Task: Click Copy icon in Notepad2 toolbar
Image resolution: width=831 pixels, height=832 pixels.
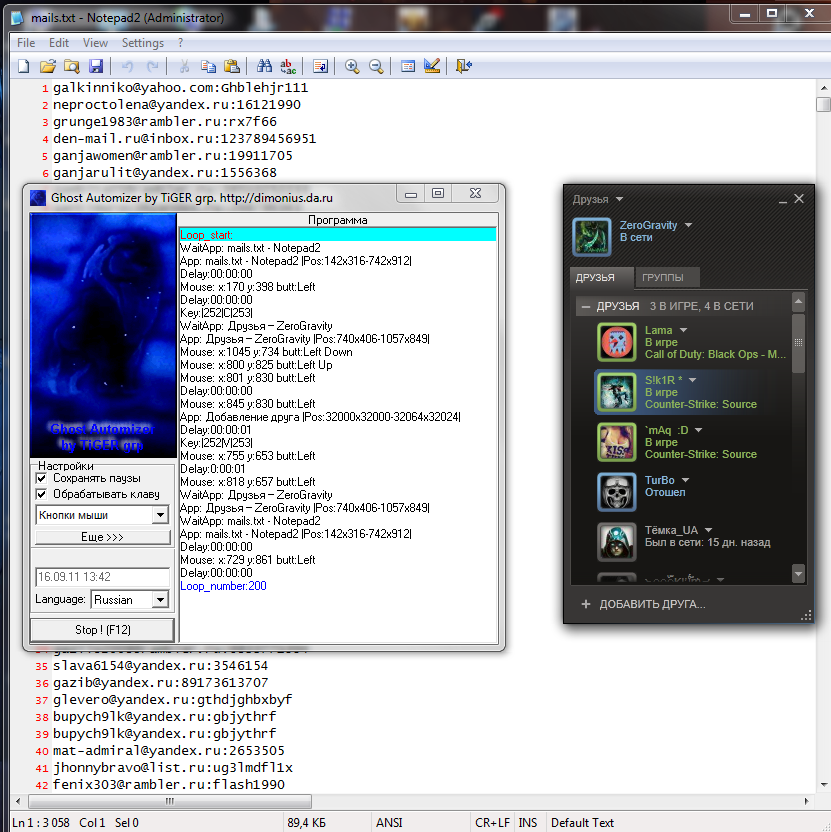Action: coord(208,66)
